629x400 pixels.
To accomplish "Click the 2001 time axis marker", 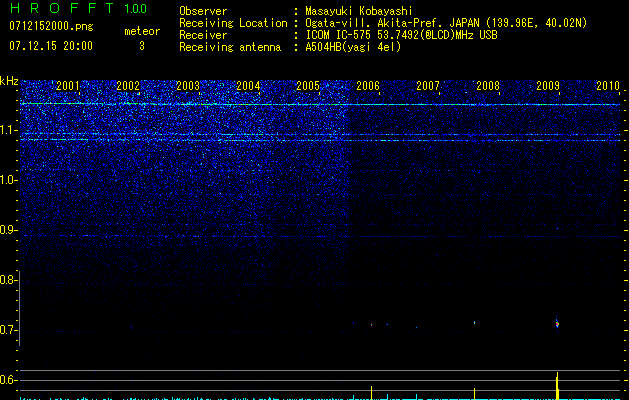I will click(68, 85).
